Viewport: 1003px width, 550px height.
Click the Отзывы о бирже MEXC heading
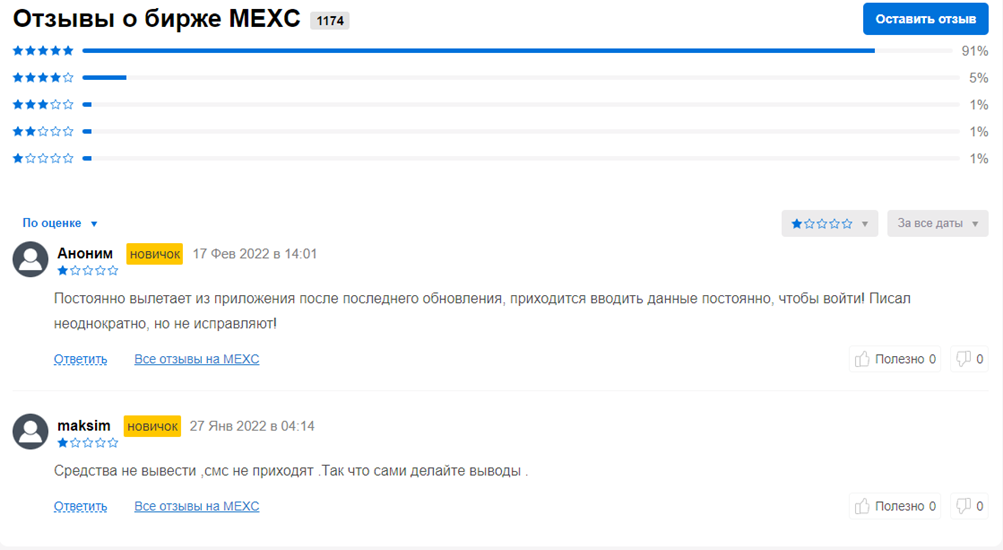click(x=157, y=19)
